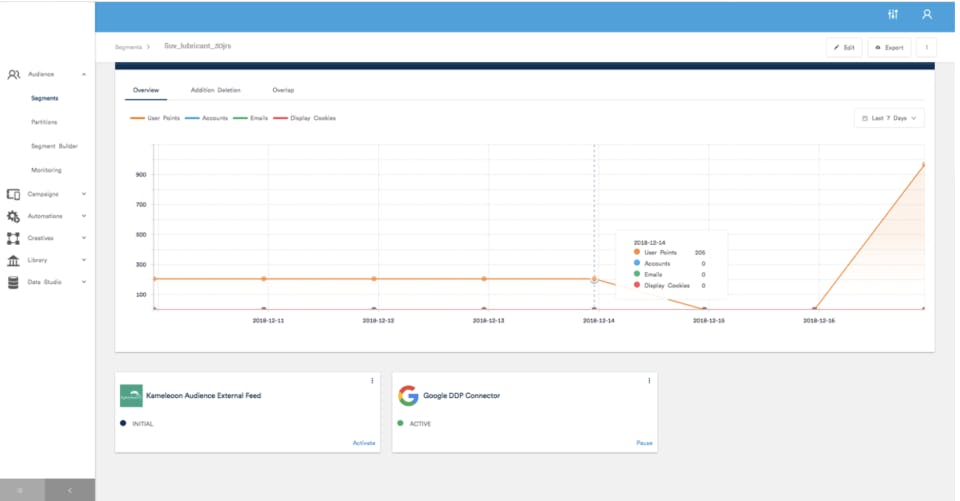Open Kameleoon feed card's three-dot menu
This screenshot has width=960, height=501.
tap(372, 381)
